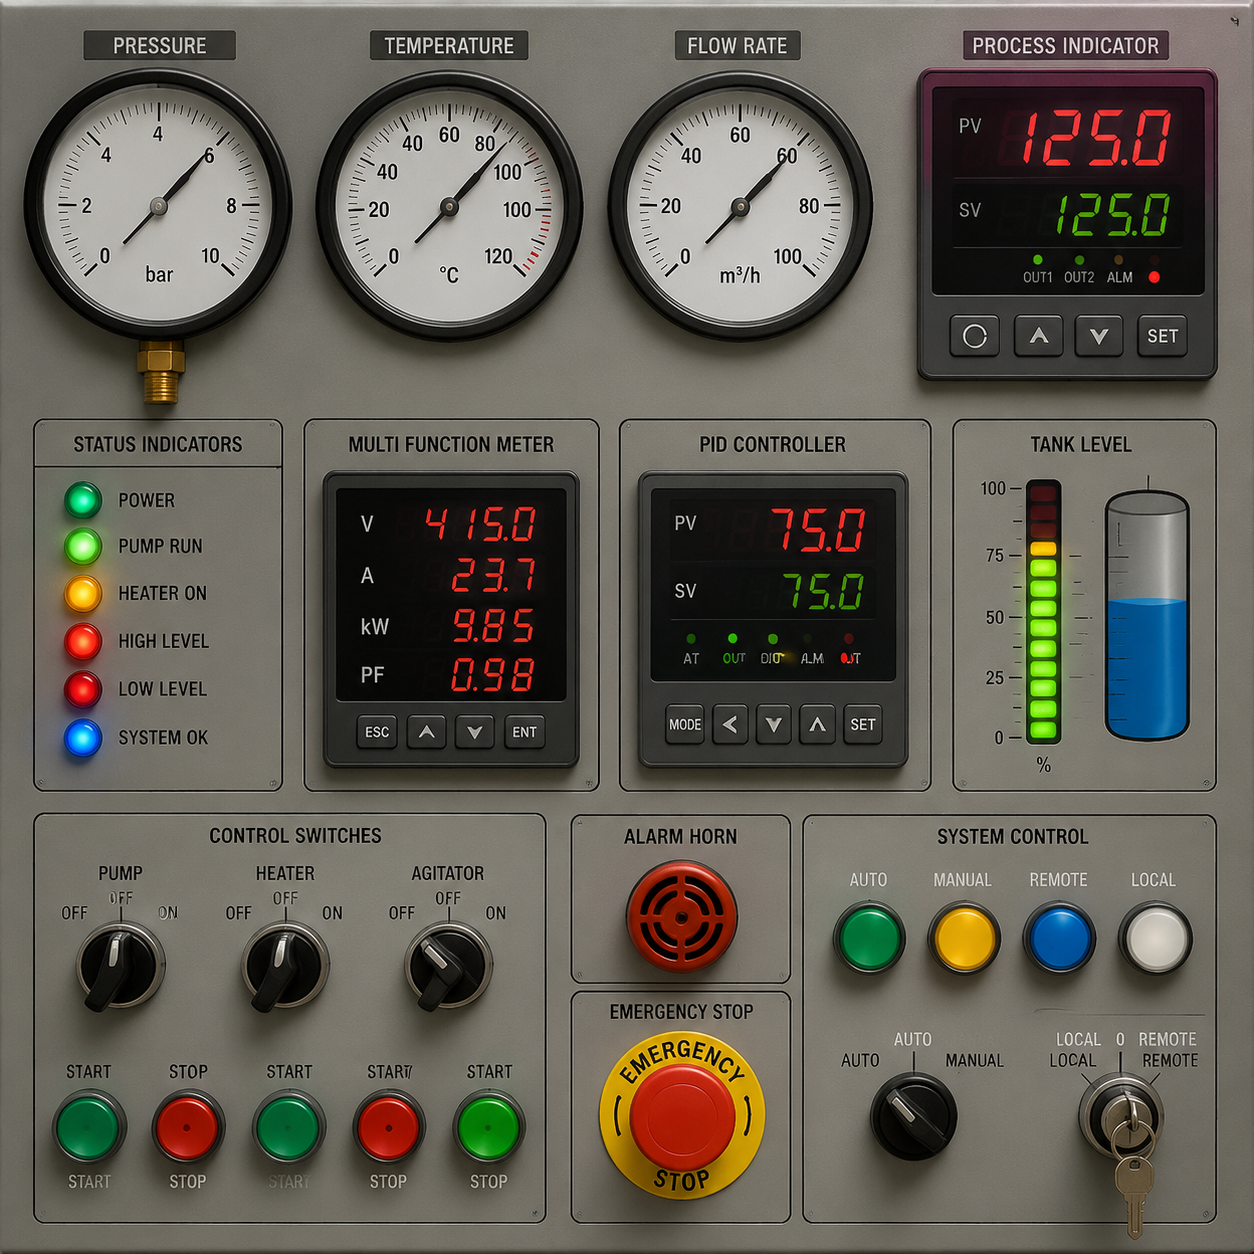This screenshot has height=1254, width=1254.
Task: Click the 23.7 ampere reading
Action: coord(494,575)
